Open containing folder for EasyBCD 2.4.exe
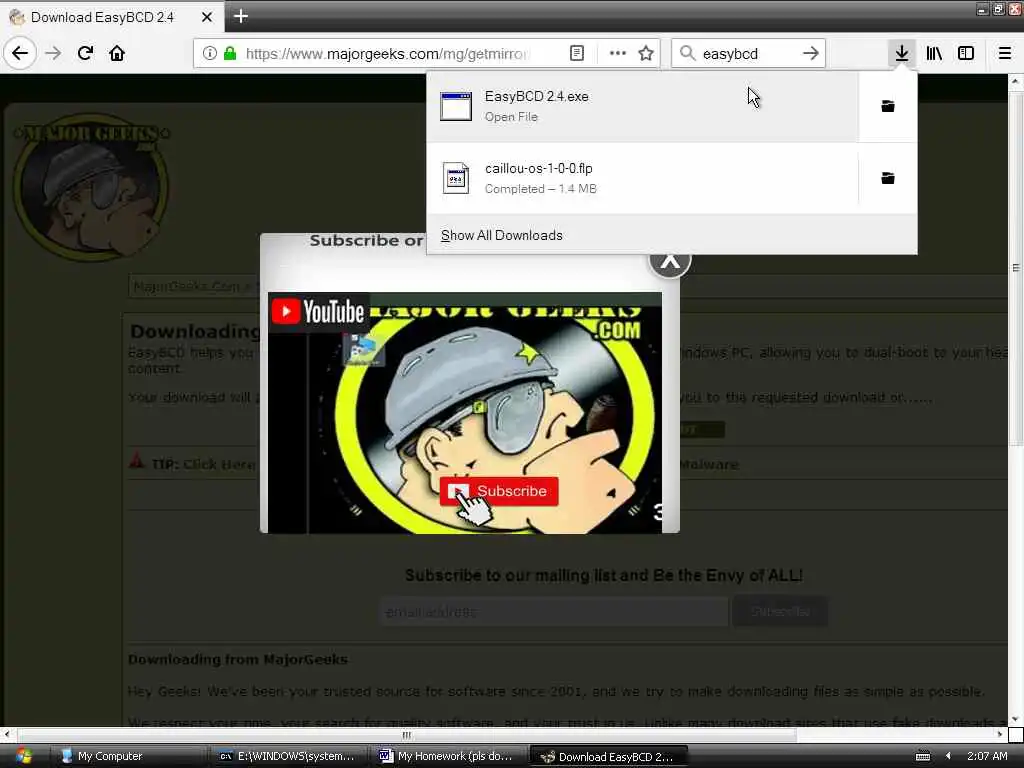Screen dimensions: 1024x768 pyautogui.click(x=888, y=106)
